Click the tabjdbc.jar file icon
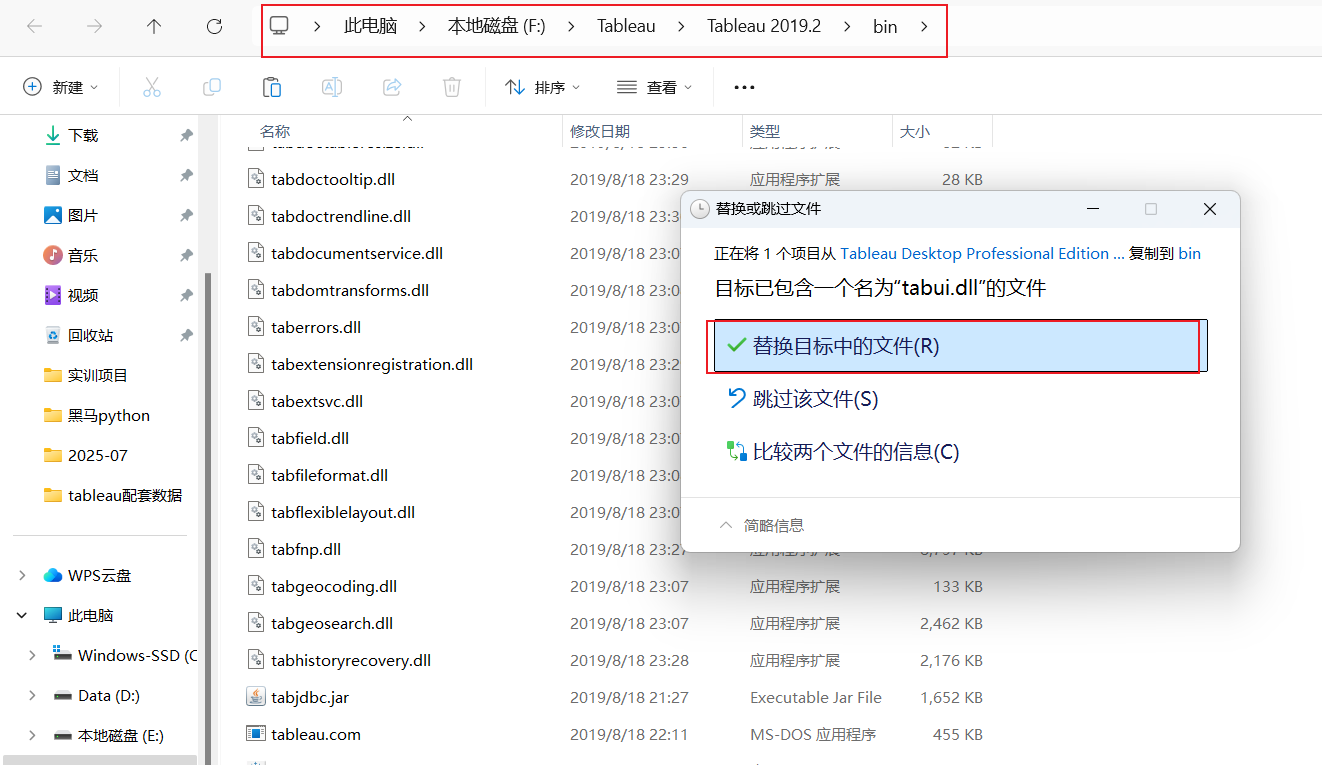1322x765 pixels. coord(256,697)
